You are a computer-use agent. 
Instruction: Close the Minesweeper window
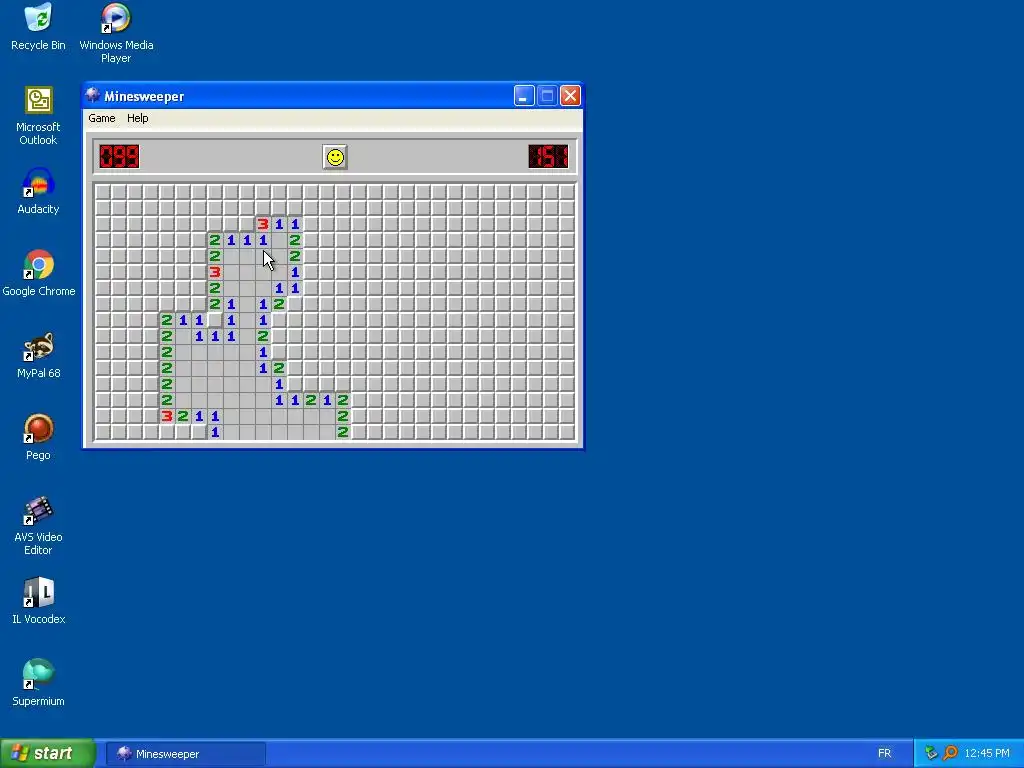[x=570, y=96]
